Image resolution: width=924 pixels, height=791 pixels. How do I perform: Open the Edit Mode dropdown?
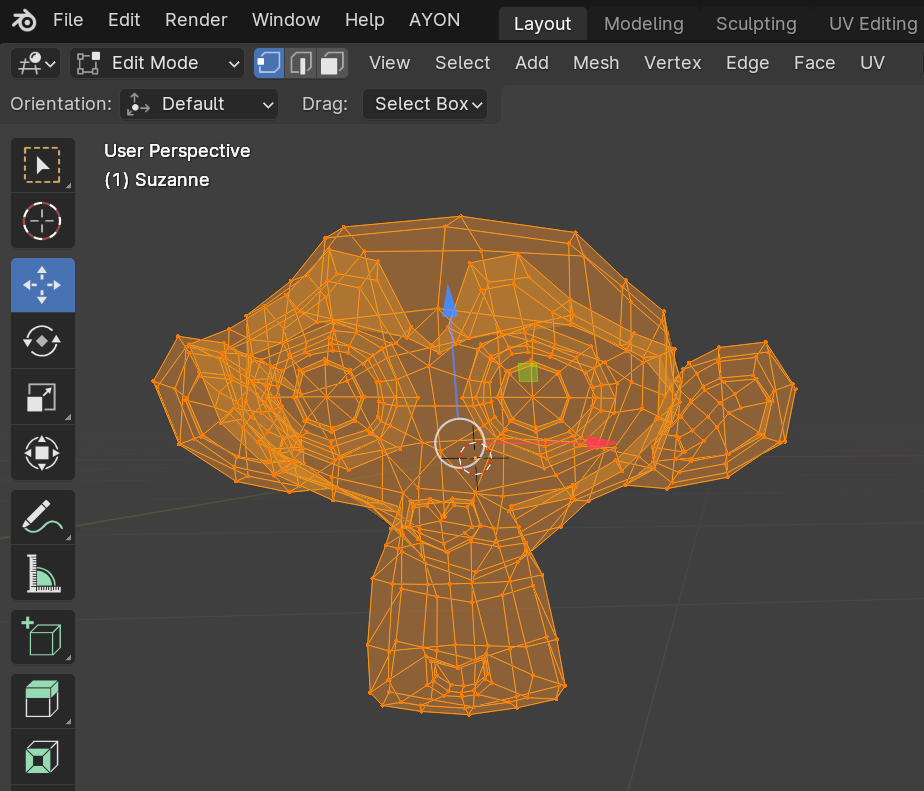157,63
